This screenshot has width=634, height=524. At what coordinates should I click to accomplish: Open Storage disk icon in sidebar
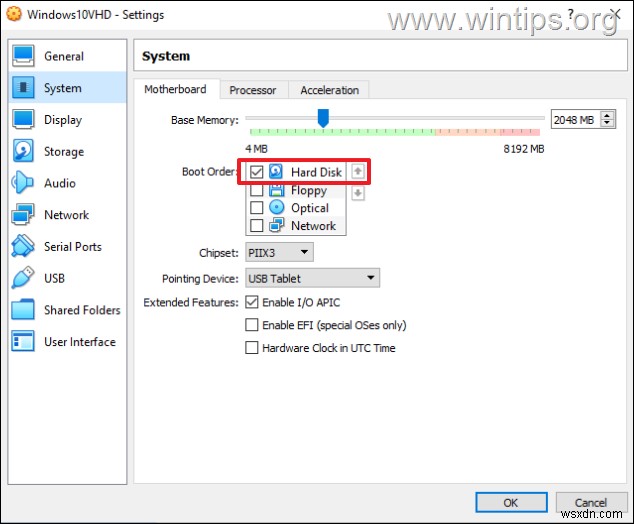23,151
